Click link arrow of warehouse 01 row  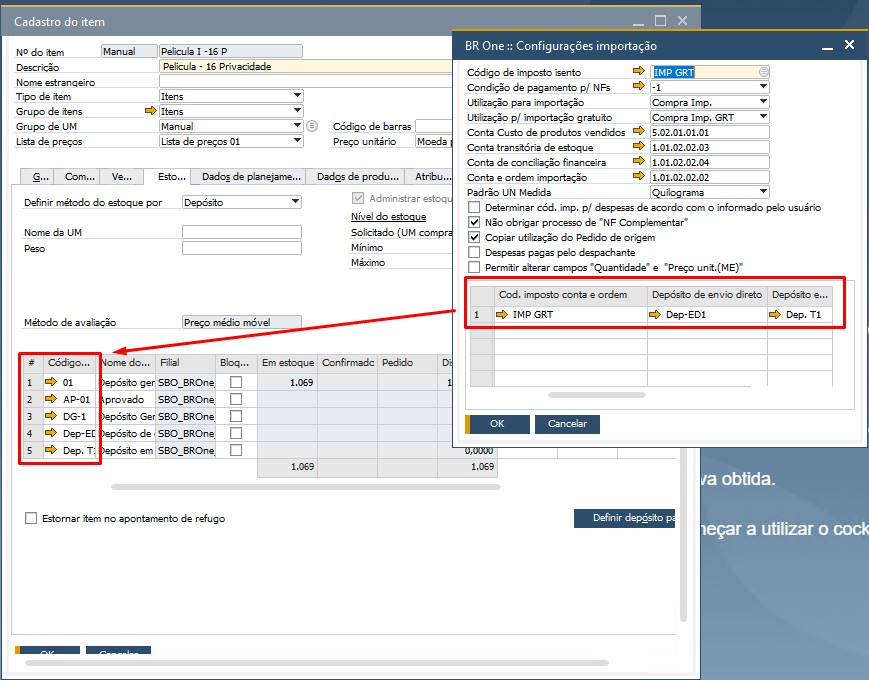pyautogui.click(x=51, y=381)
